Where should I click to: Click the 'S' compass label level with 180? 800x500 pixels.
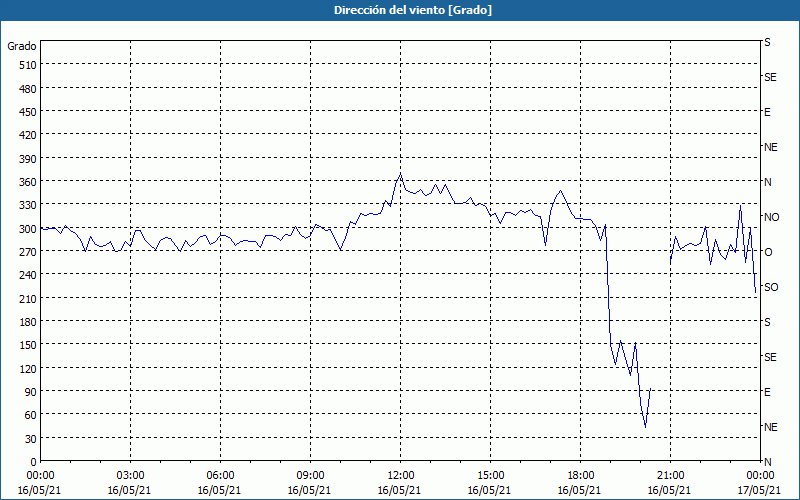[767, 322]
